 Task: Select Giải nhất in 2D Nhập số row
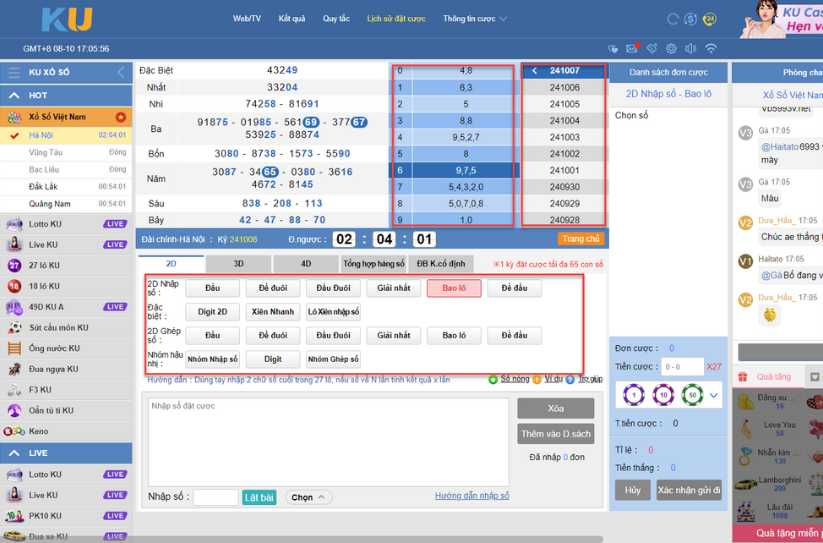(x=394, y=288)
